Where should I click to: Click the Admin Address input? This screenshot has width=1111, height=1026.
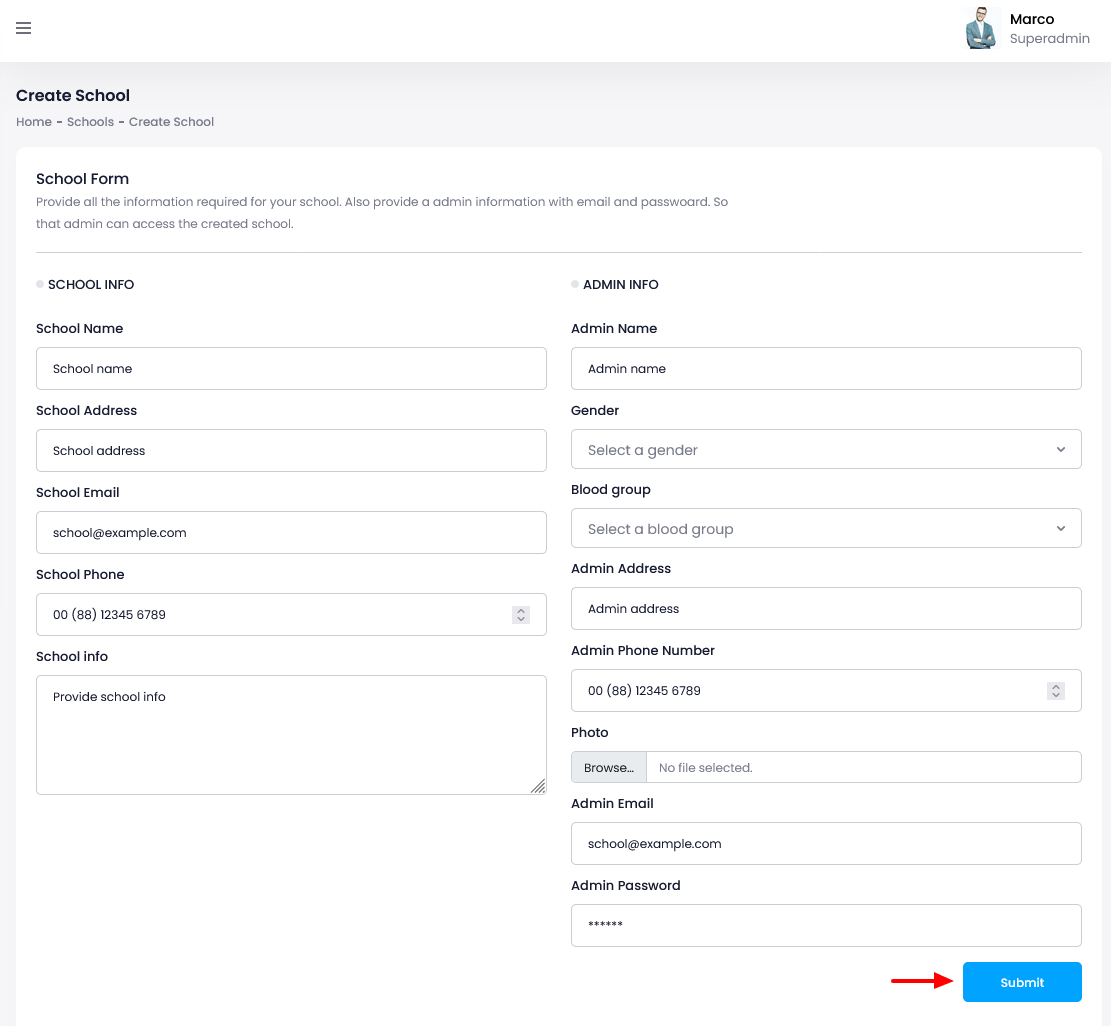[826, 609]
